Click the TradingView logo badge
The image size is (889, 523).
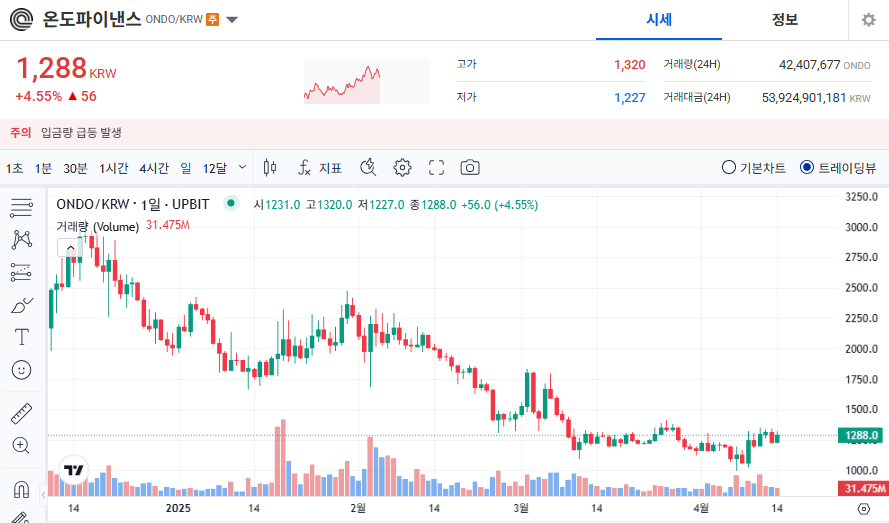pyautogui.click(x=74, y=470)
